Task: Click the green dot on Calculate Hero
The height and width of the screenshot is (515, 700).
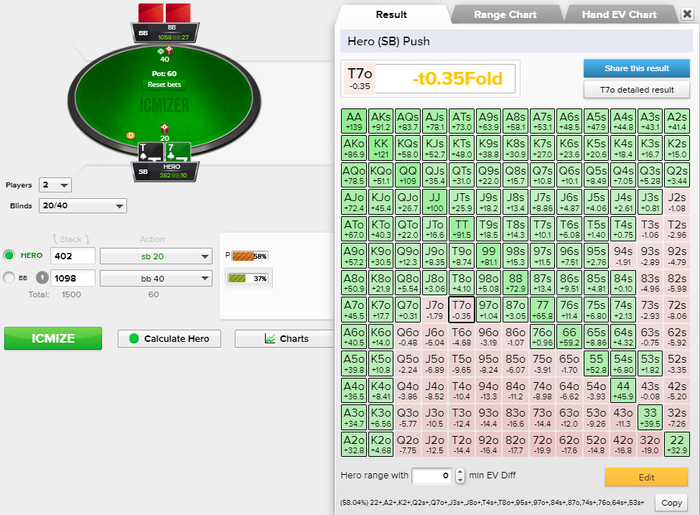Action: pos(133,339)
